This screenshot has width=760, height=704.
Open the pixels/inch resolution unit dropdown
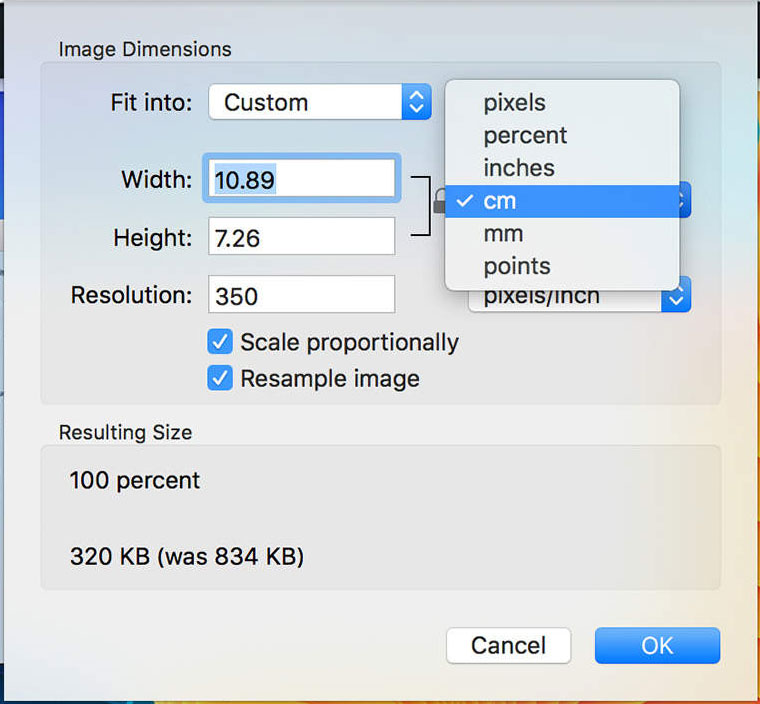tap(565, 297)
